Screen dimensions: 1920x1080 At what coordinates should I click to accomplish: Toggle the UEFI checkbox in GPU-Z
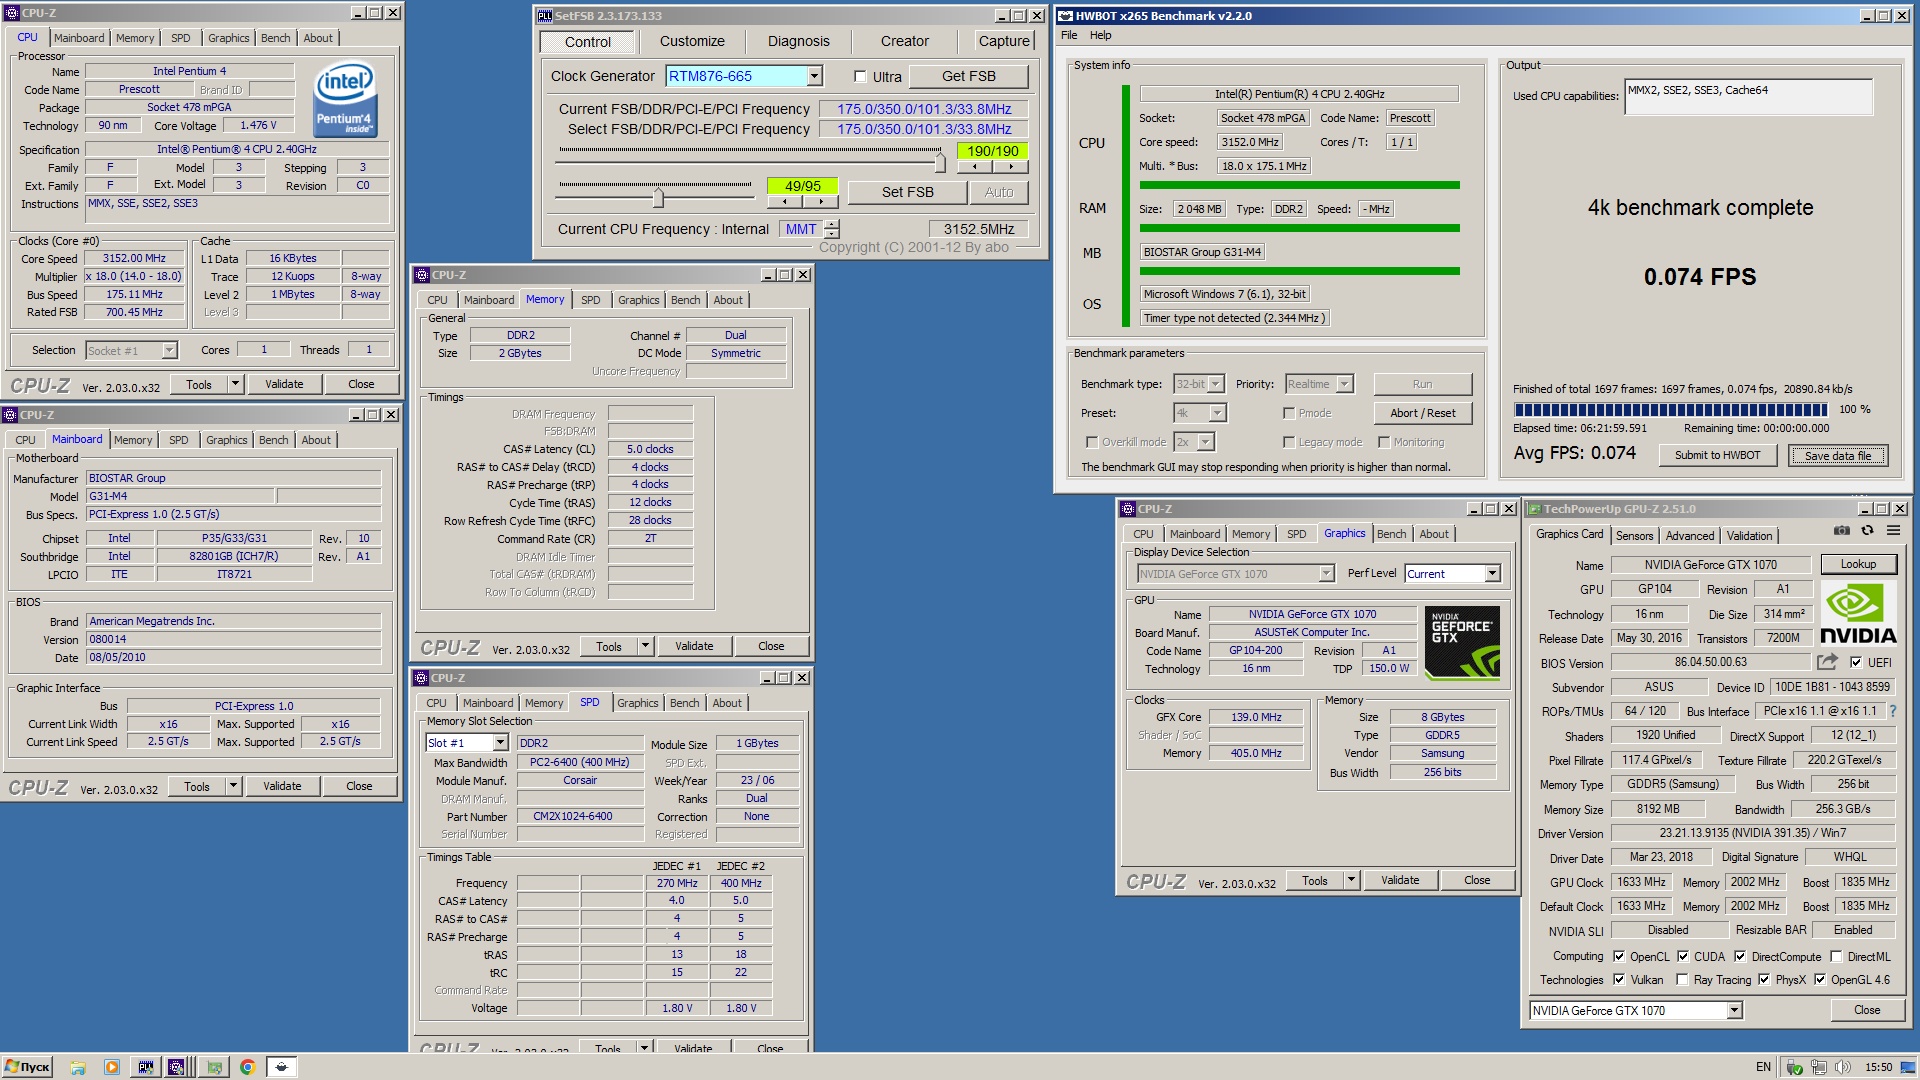pos(1856,662)
